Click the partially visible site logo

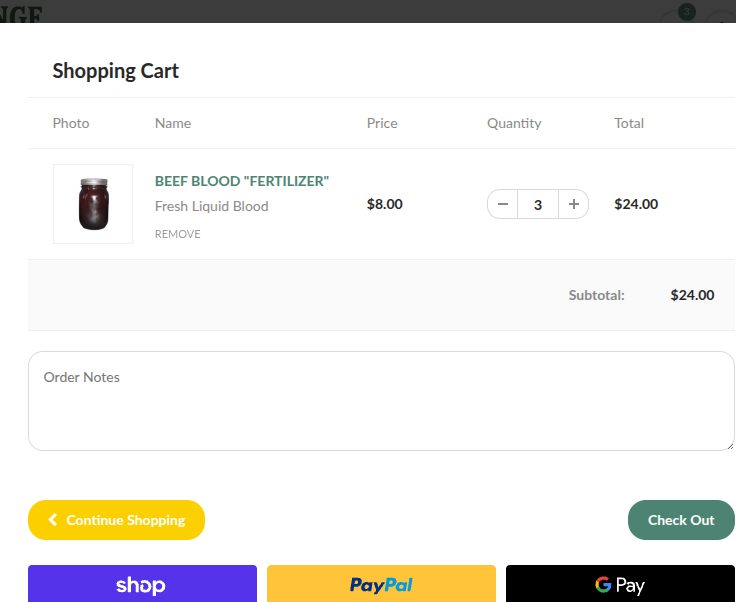[22, 12]
